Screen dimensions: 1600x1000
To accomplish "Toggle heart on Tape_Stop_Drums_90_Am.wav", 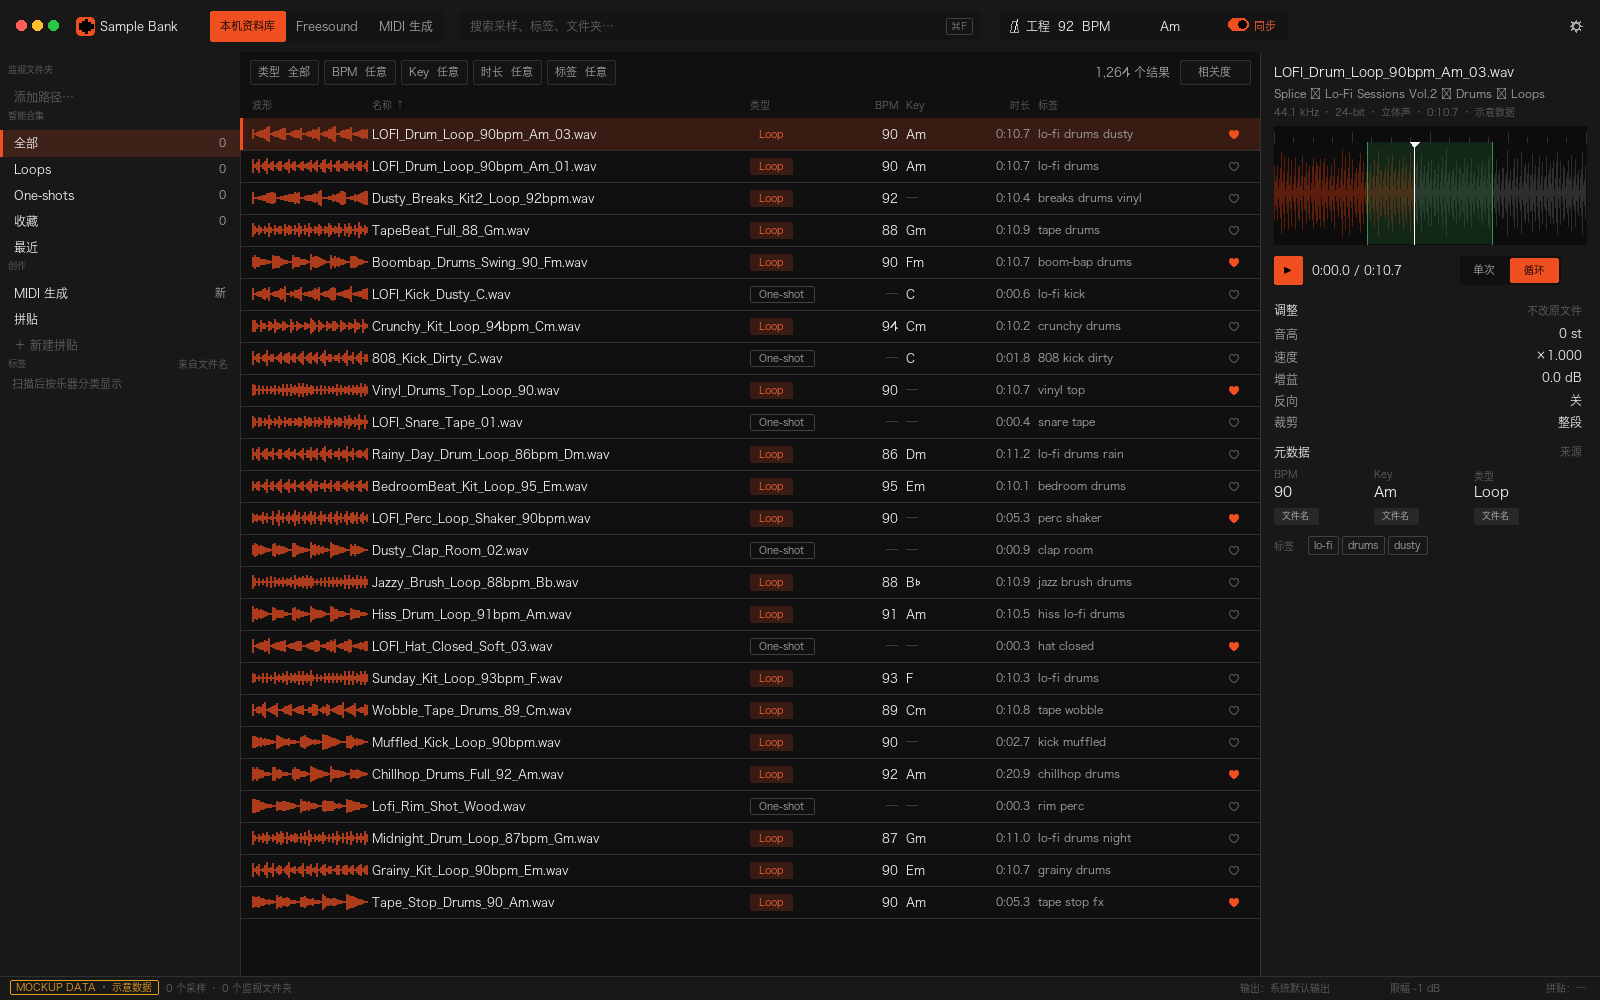I will pos(1234,903).
